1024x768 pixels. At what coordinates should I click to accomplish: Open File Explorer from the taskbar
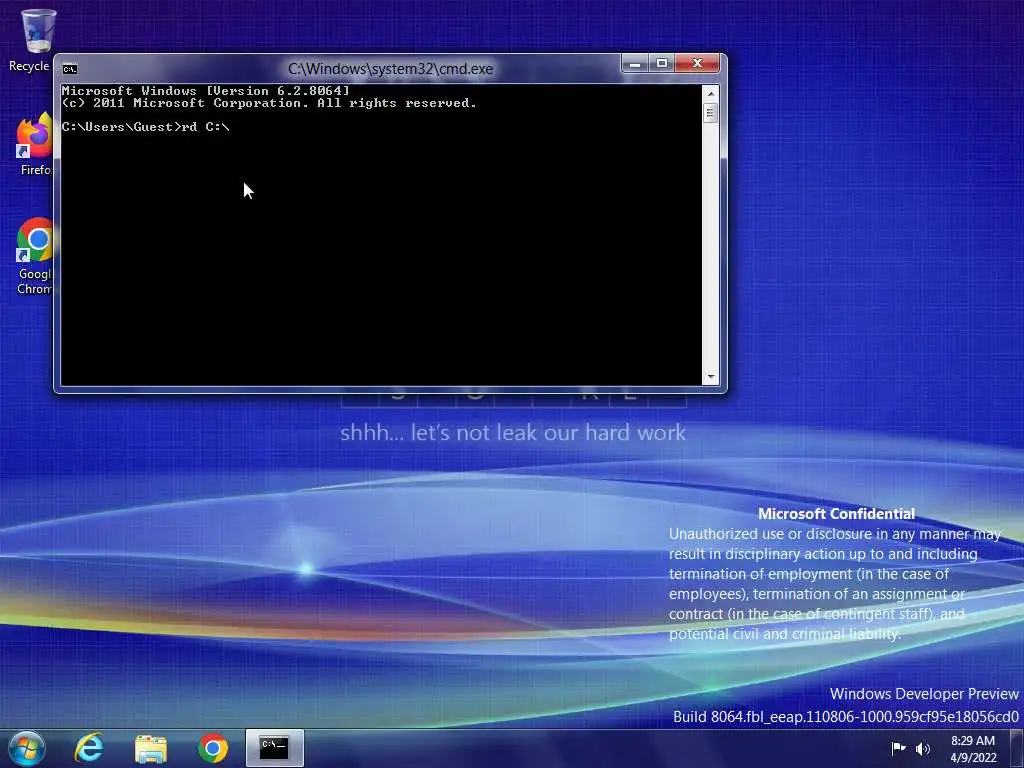pyautogui.click(x=151, y=748)
